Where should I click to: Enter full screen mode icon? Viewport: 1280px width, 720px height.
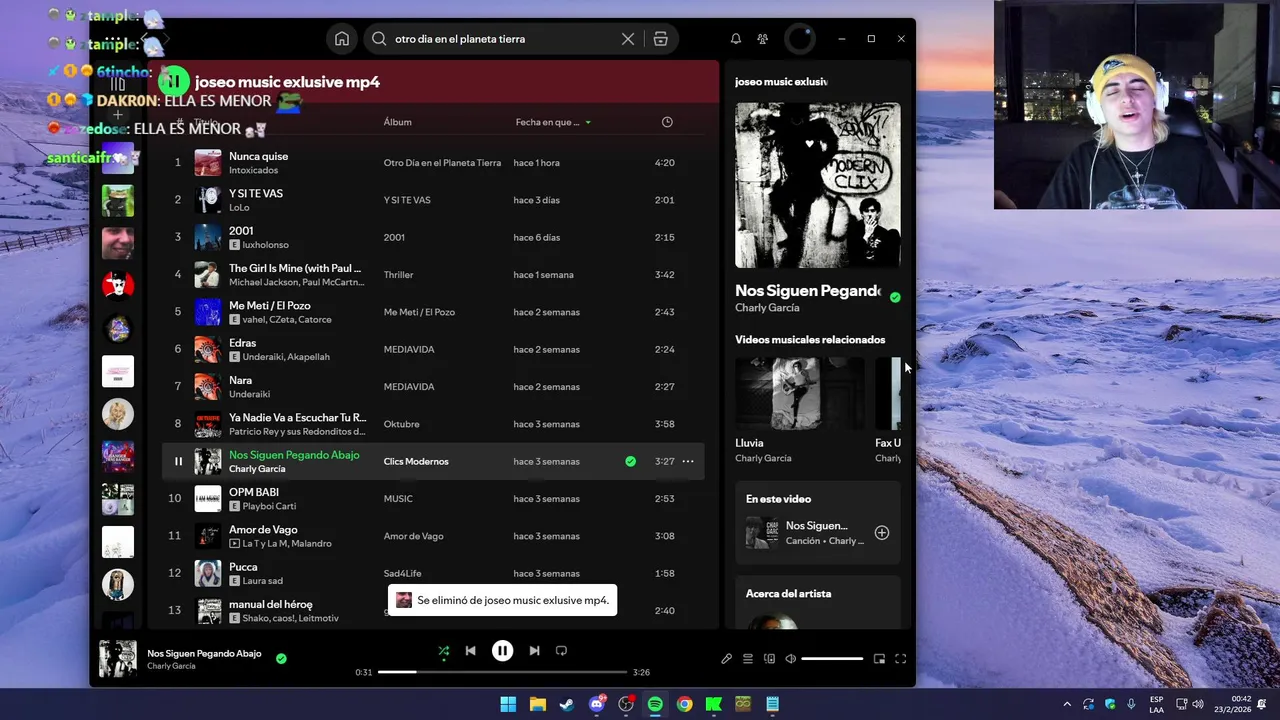click(x=900, y=659)
